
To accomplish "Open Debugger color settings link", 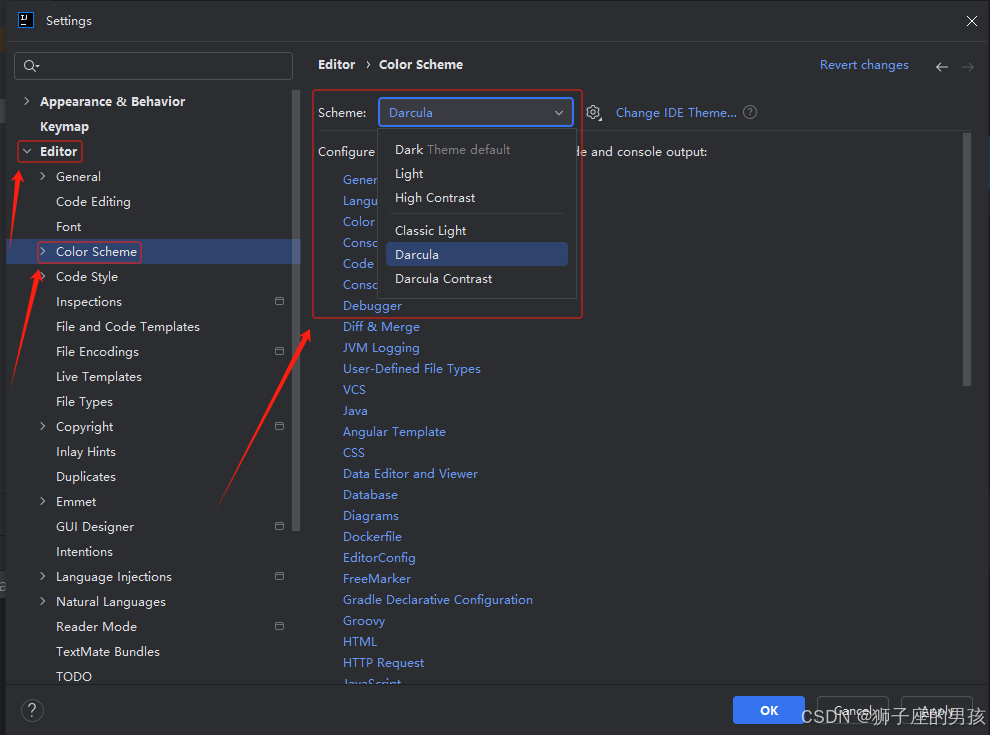I will click(372, 306).
